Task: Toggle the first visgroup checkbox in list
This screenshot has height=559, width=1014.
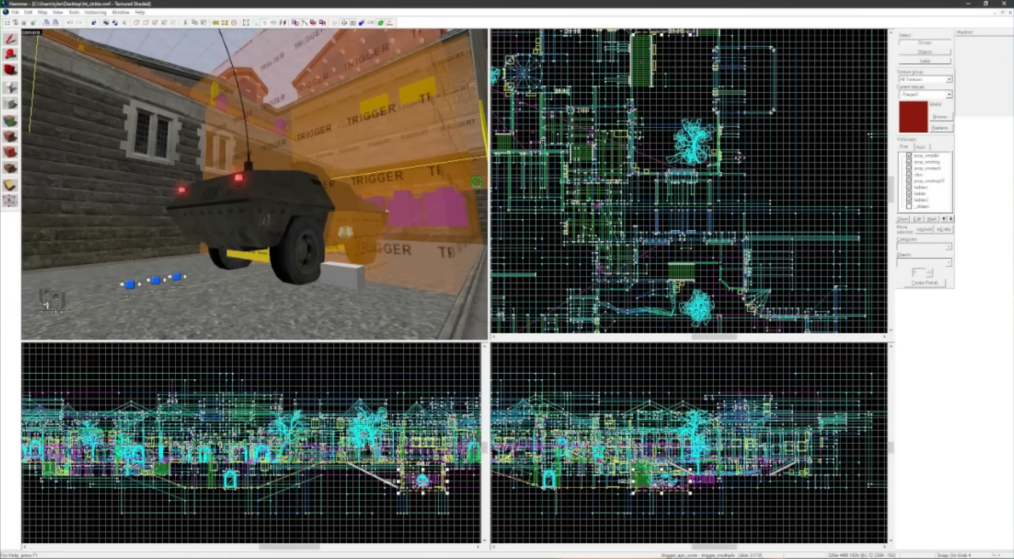Action: click(909, 156)
